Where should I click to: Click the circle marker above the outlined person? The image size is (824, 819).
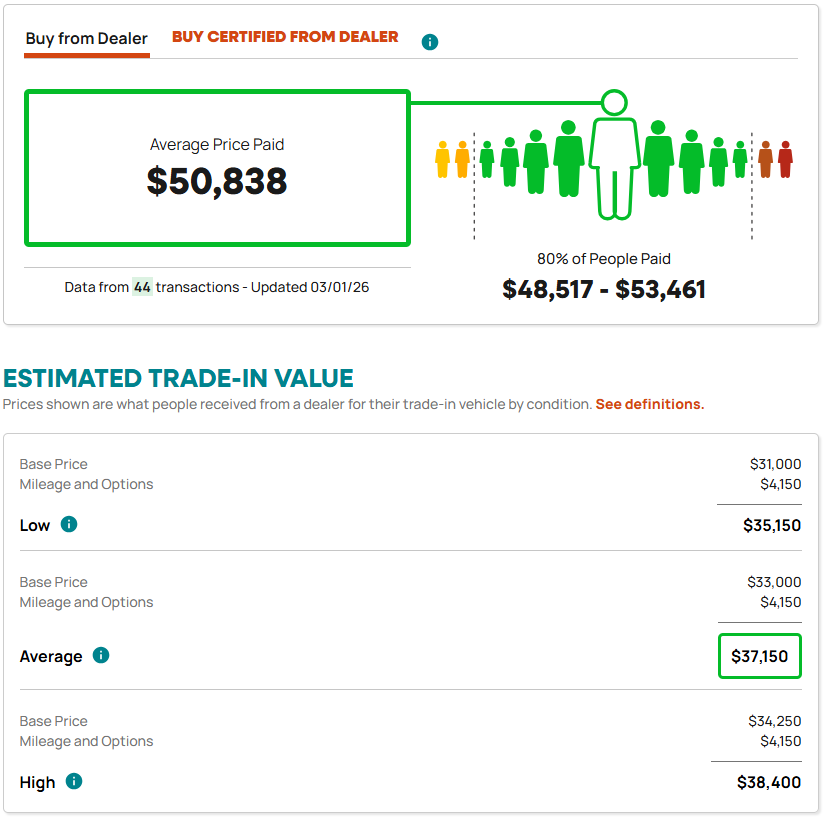point(614,102)
